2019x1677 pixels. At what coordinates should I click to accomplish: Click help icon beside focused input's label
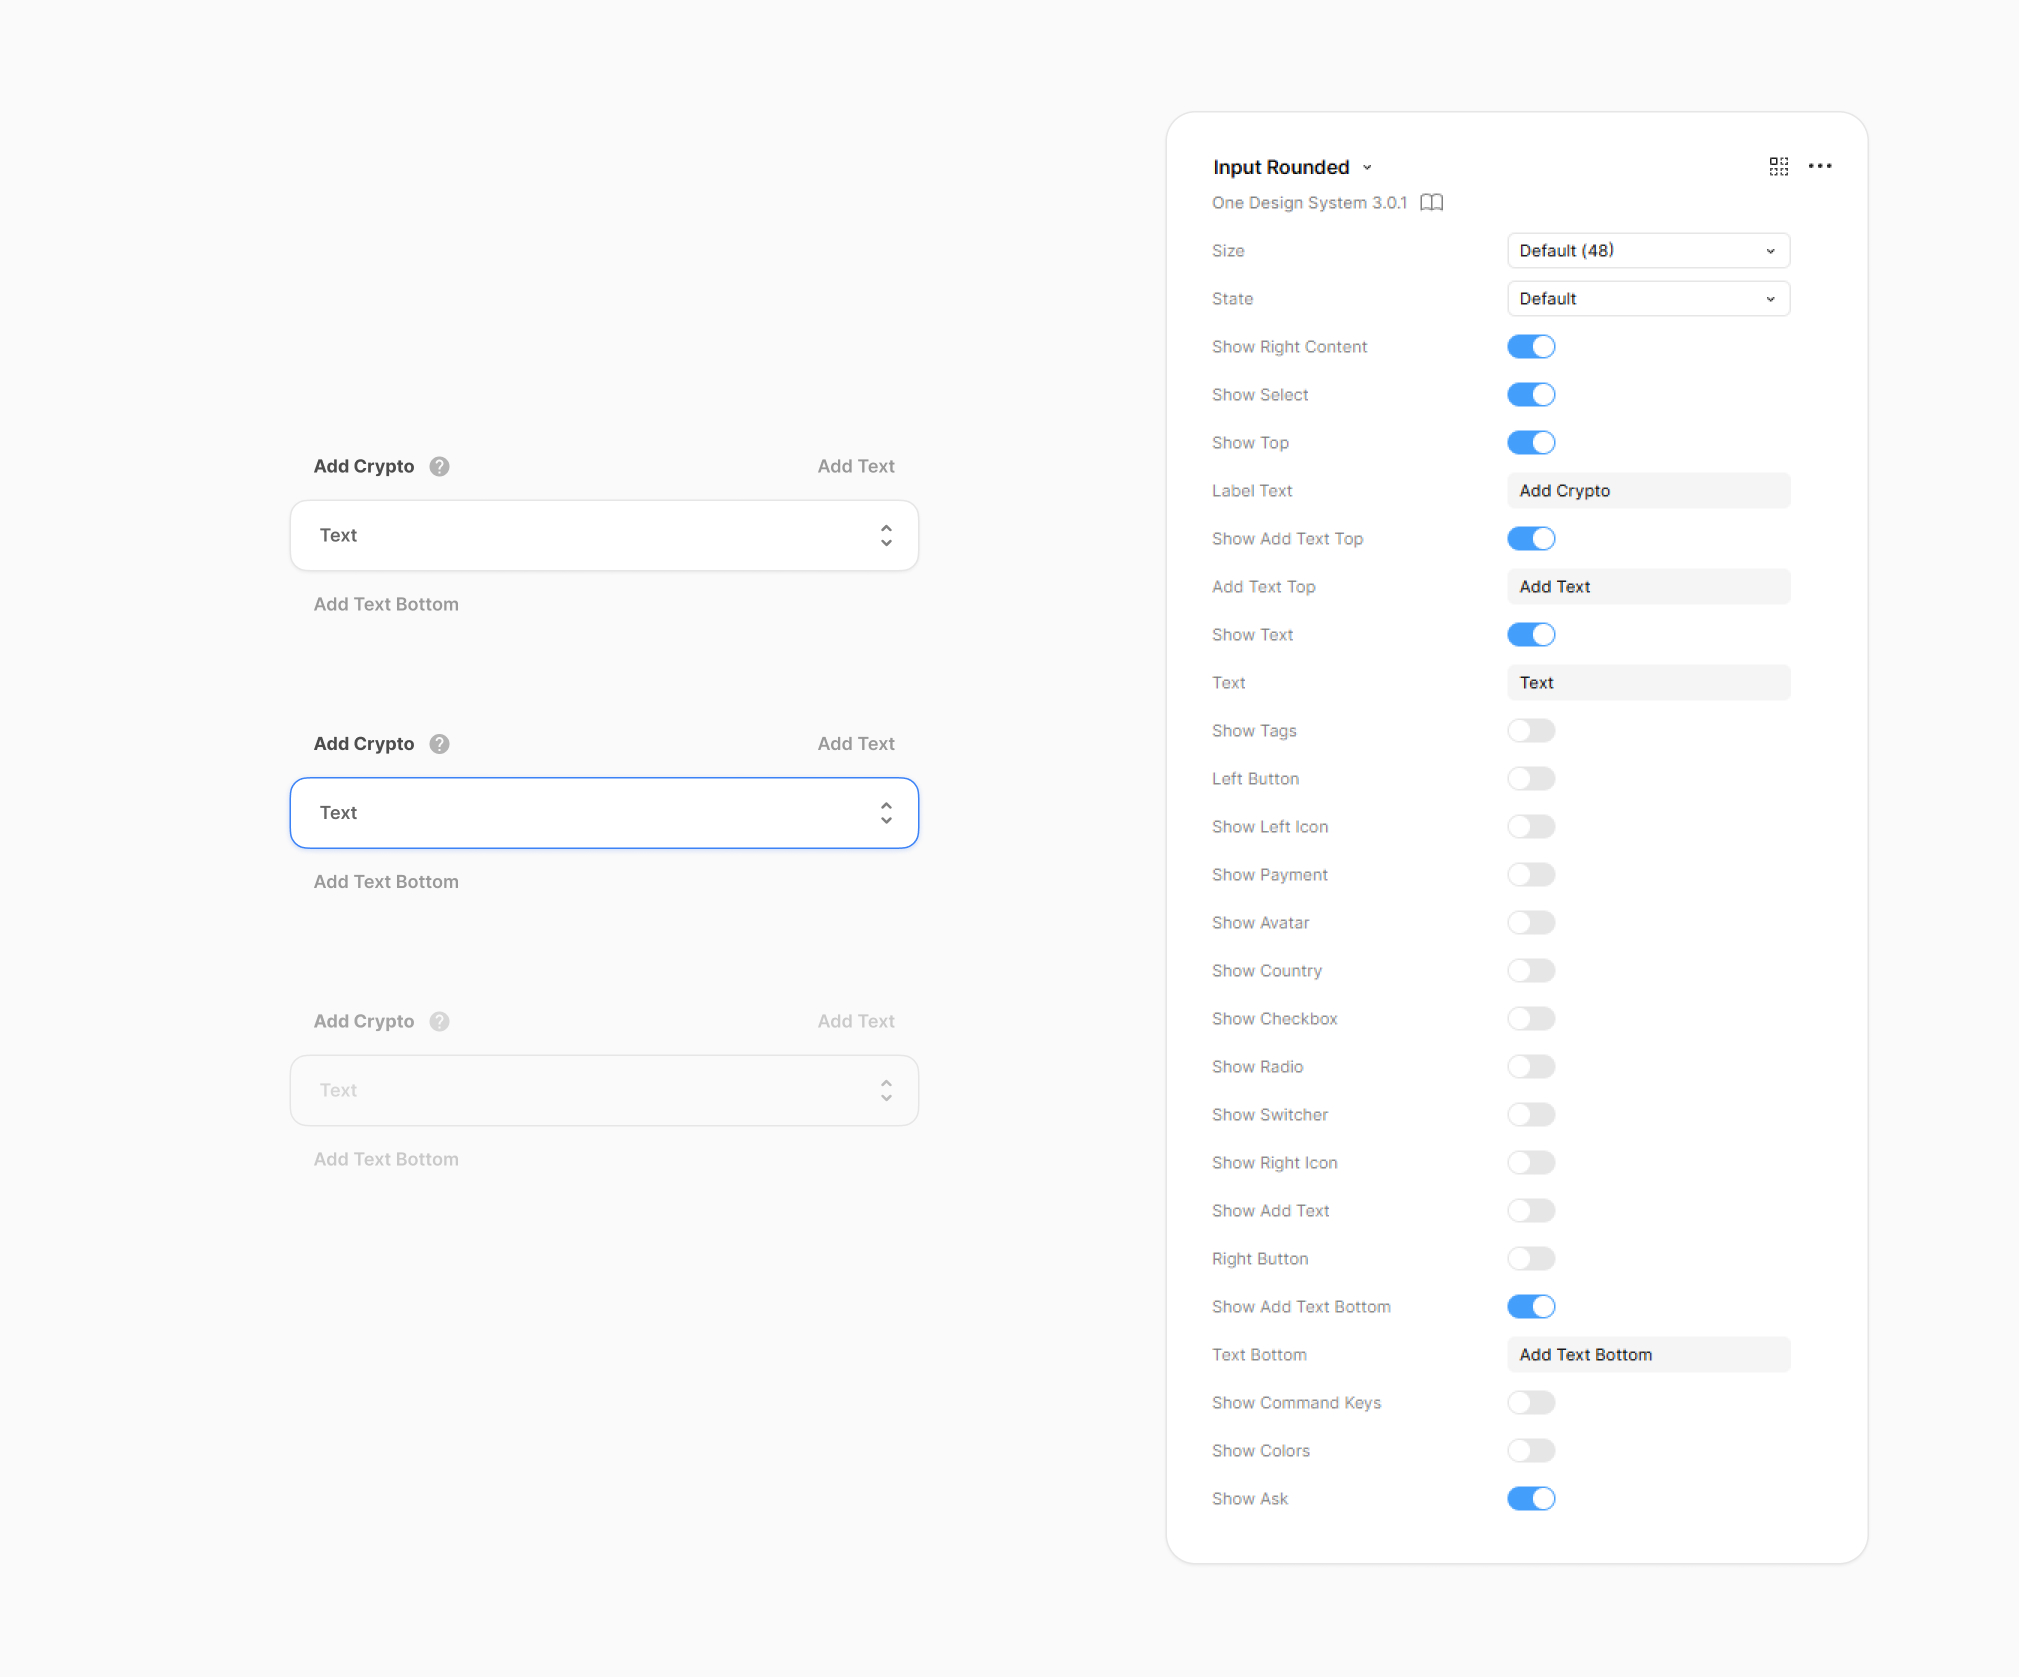(x=439, y=744)
